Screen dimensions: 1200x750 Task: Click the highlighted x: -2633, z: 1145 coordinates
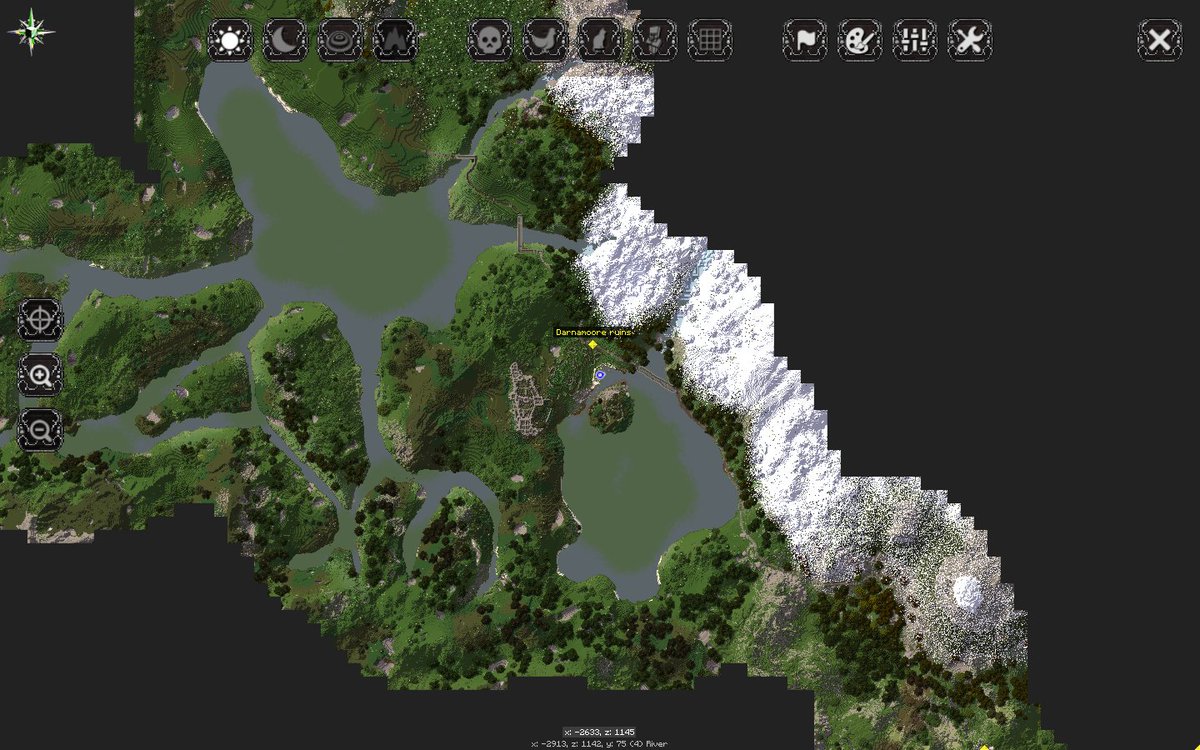point(600,732)
